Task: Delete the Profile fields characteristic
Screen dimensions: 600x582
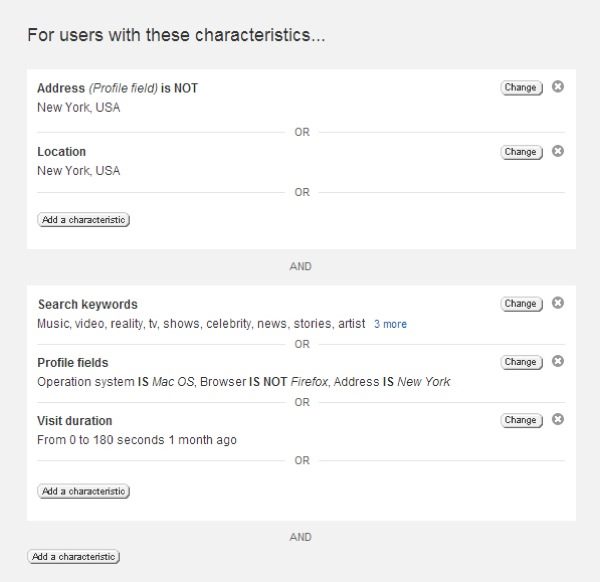Action: [x=558, y=361]
